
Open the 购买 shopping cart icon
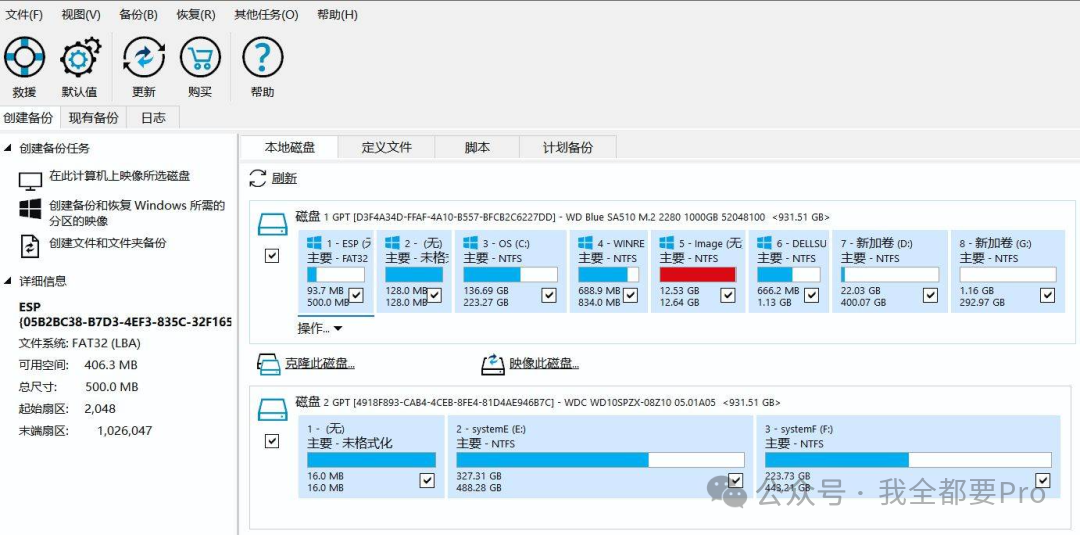[200, 58]
